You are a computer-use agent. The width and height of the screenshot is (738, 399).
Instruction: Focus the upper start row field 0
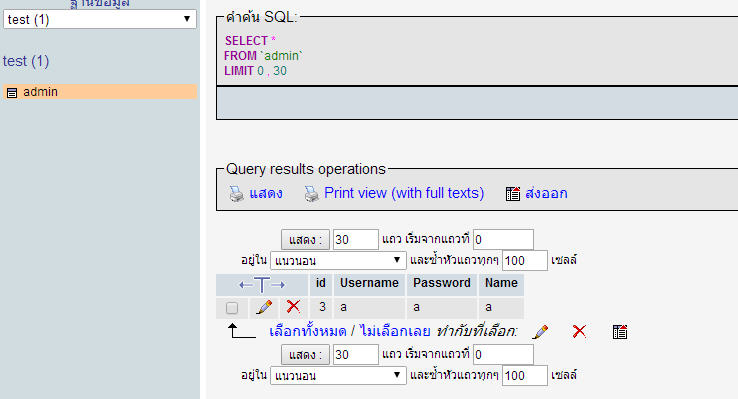coord(503,239)
